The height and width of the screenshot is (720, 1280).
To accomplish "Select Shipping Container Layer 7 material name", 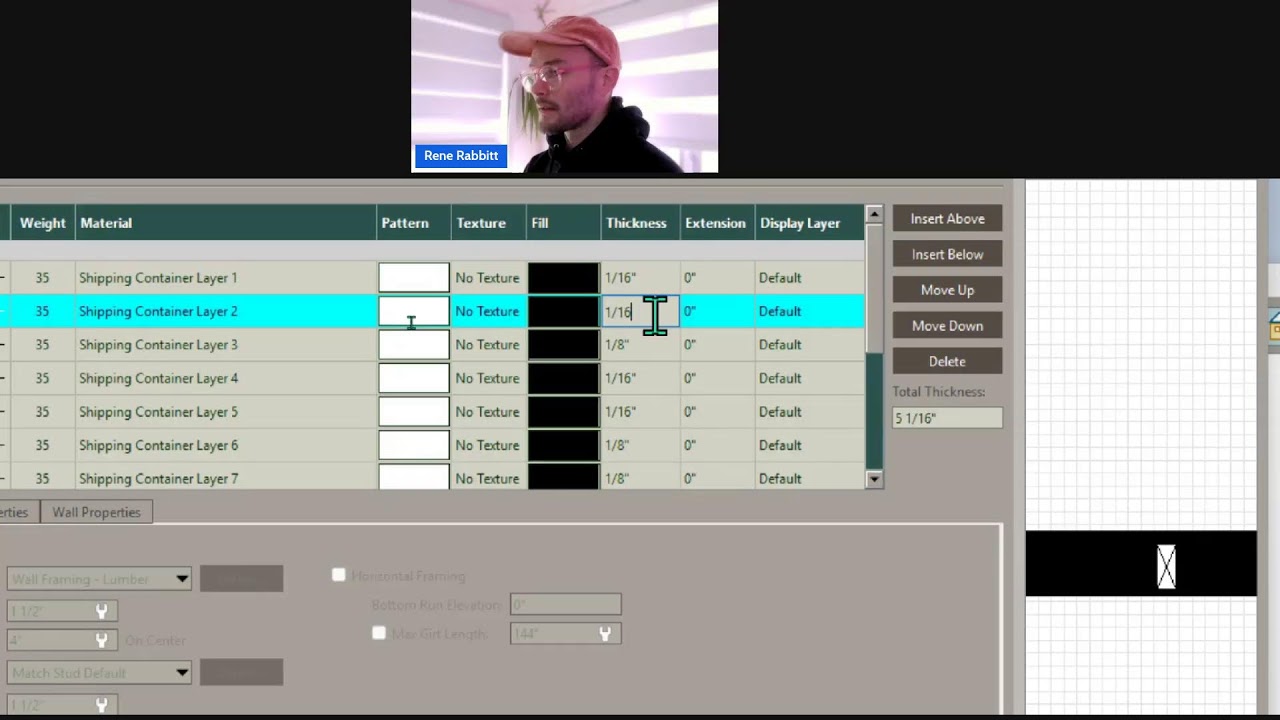I will 158,479.
